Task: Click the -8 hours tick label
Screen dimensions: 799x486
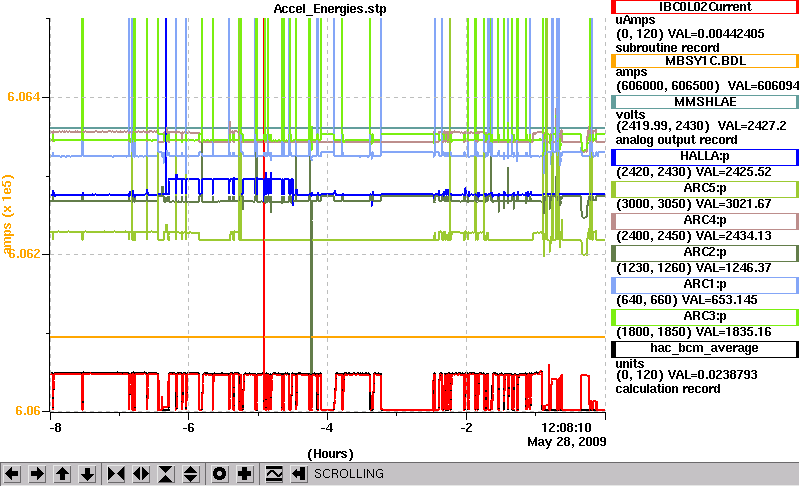Action: (x=55, y=427)
